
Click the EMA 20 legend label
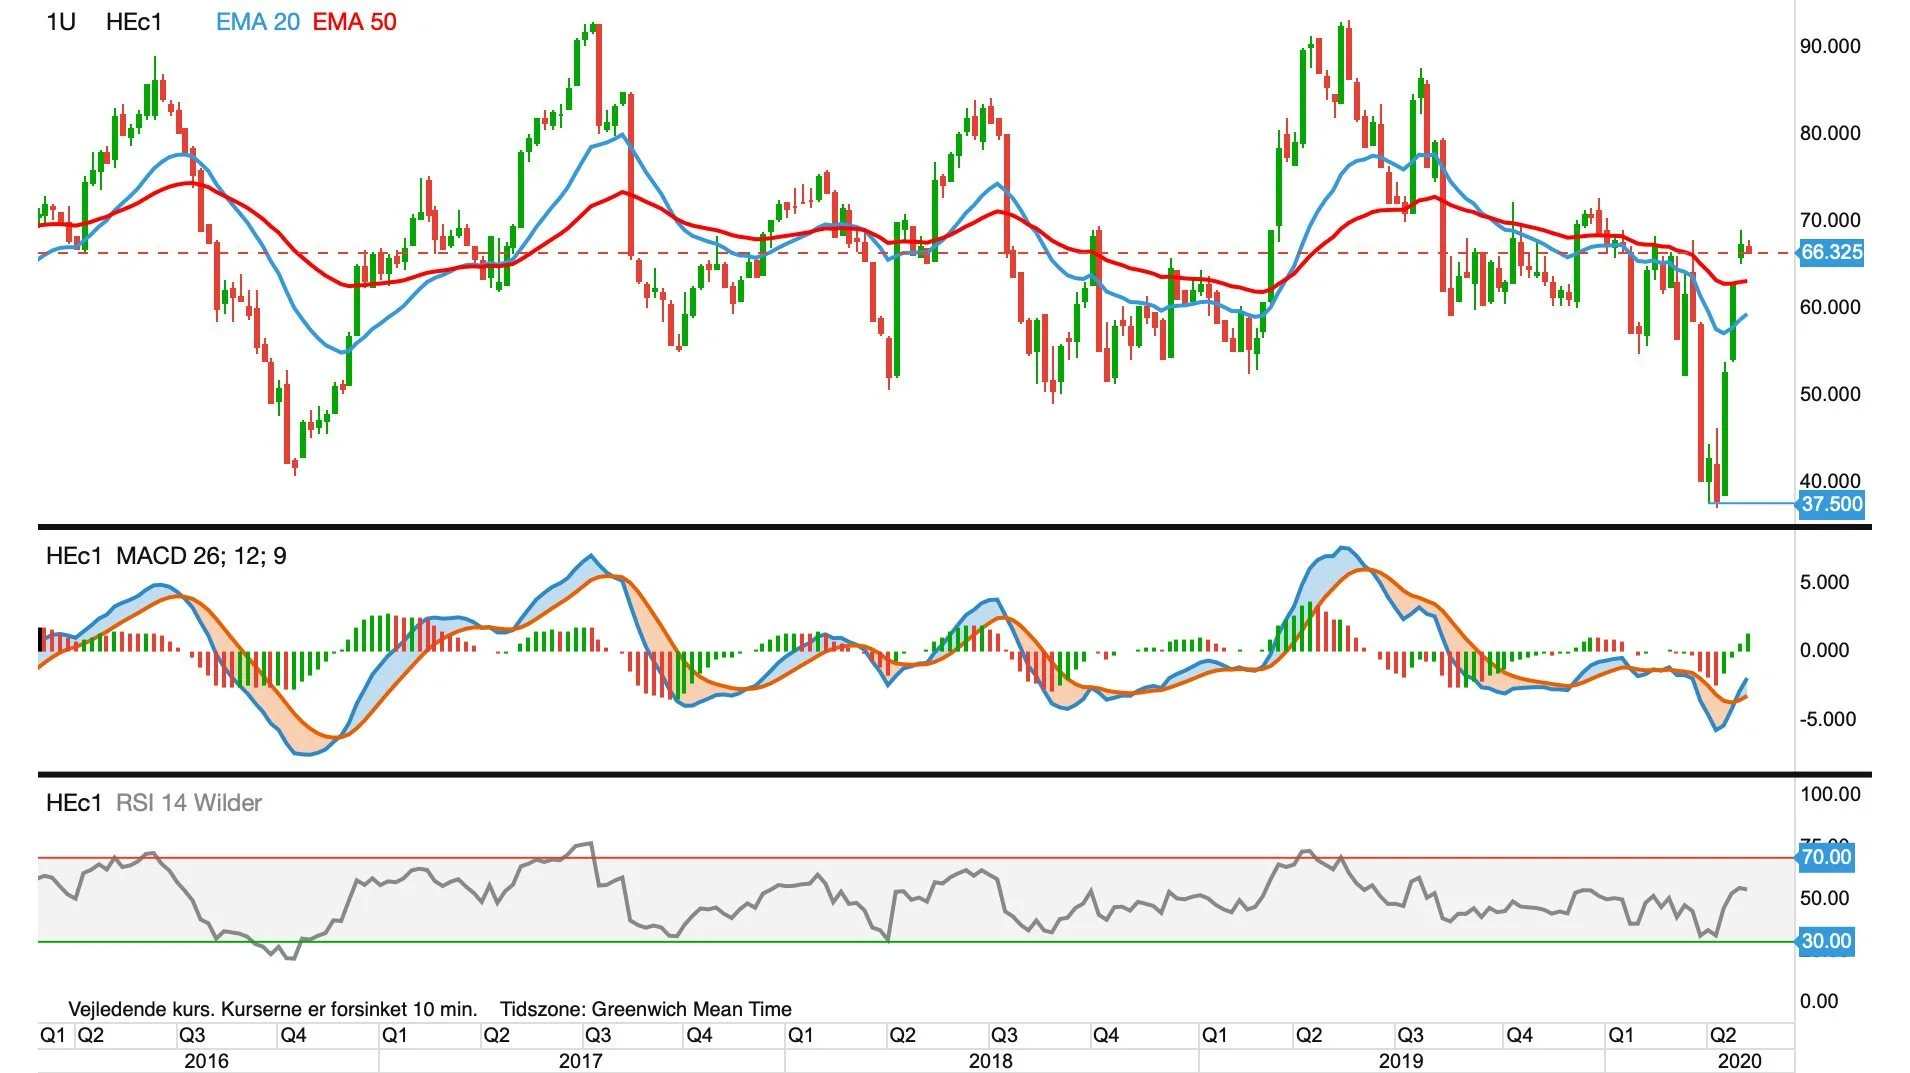click(257, 22)
